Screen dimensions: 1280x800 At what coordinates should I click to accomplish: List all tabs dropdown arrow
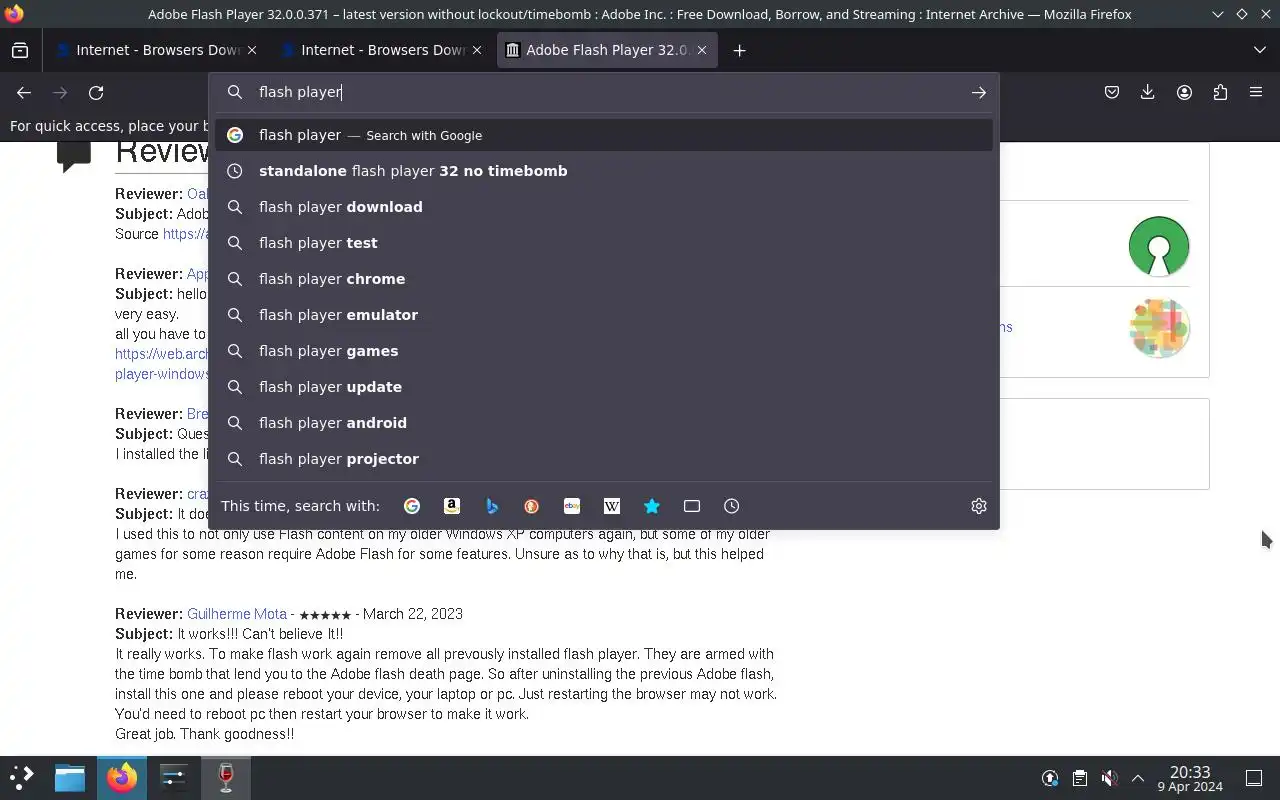pos(1260,50)
